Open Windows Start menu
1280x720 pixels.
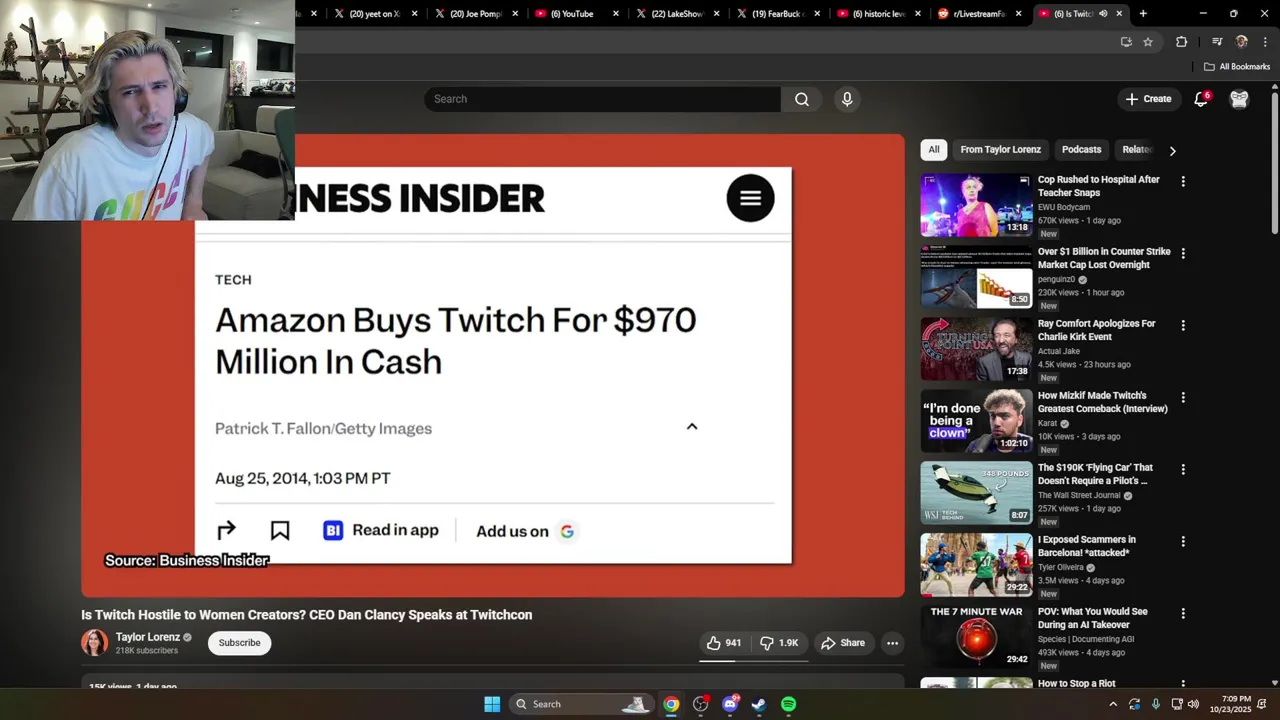tap(492, 704)
